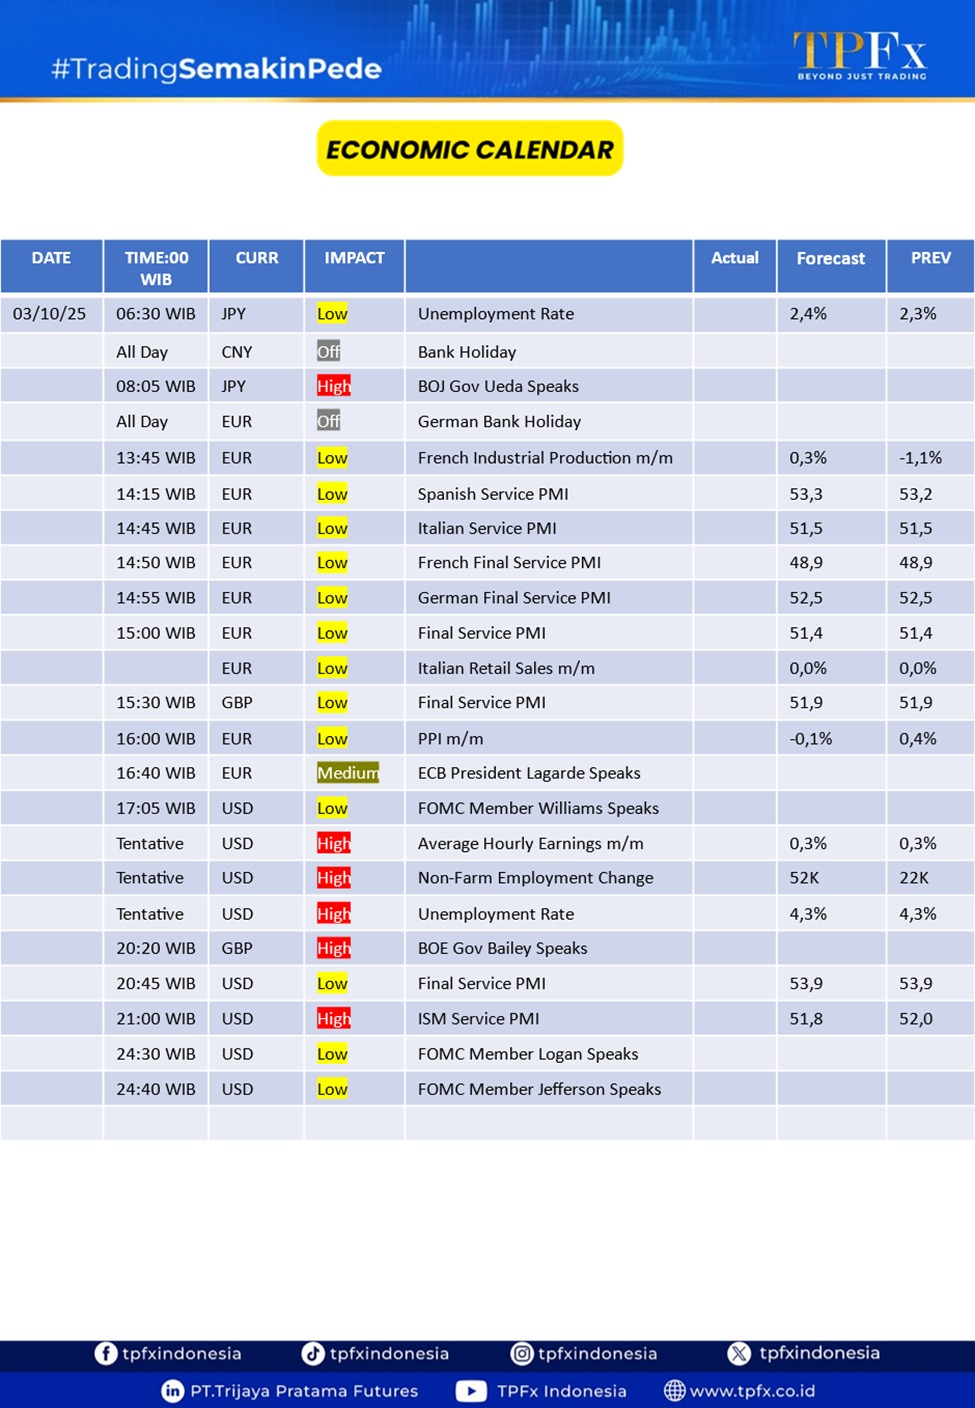This screenshot has width=975, height=1408.
Task: Click the Economic Calendar yellow title
Action: [x=470, y=149]
